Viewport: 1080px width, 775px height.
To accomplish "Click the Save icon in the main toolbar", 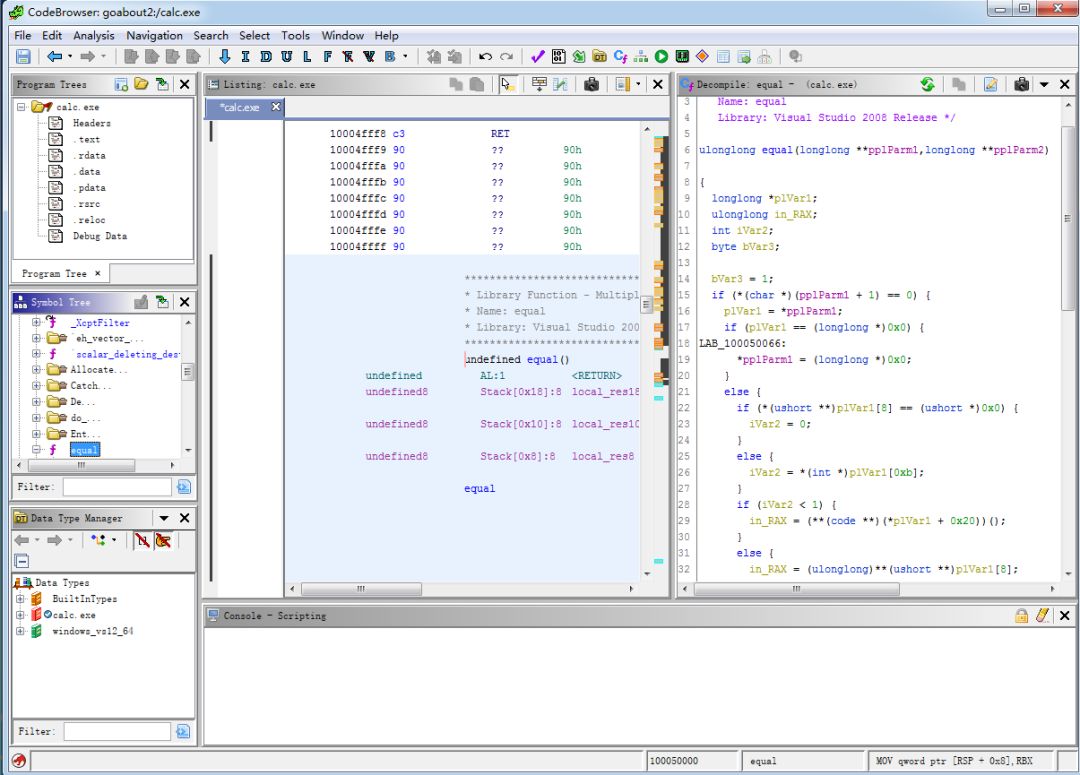I will point(22,57).
